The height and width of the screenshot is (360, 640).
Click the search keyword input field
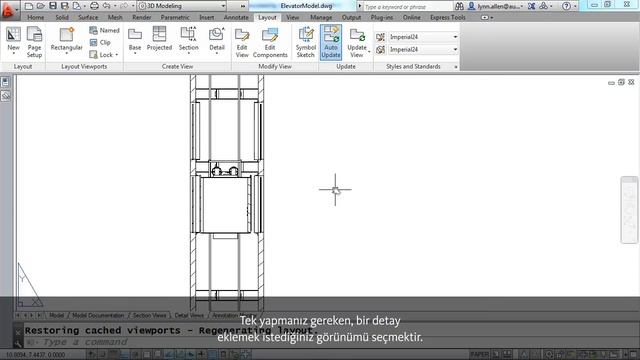[x=407, y=7]
